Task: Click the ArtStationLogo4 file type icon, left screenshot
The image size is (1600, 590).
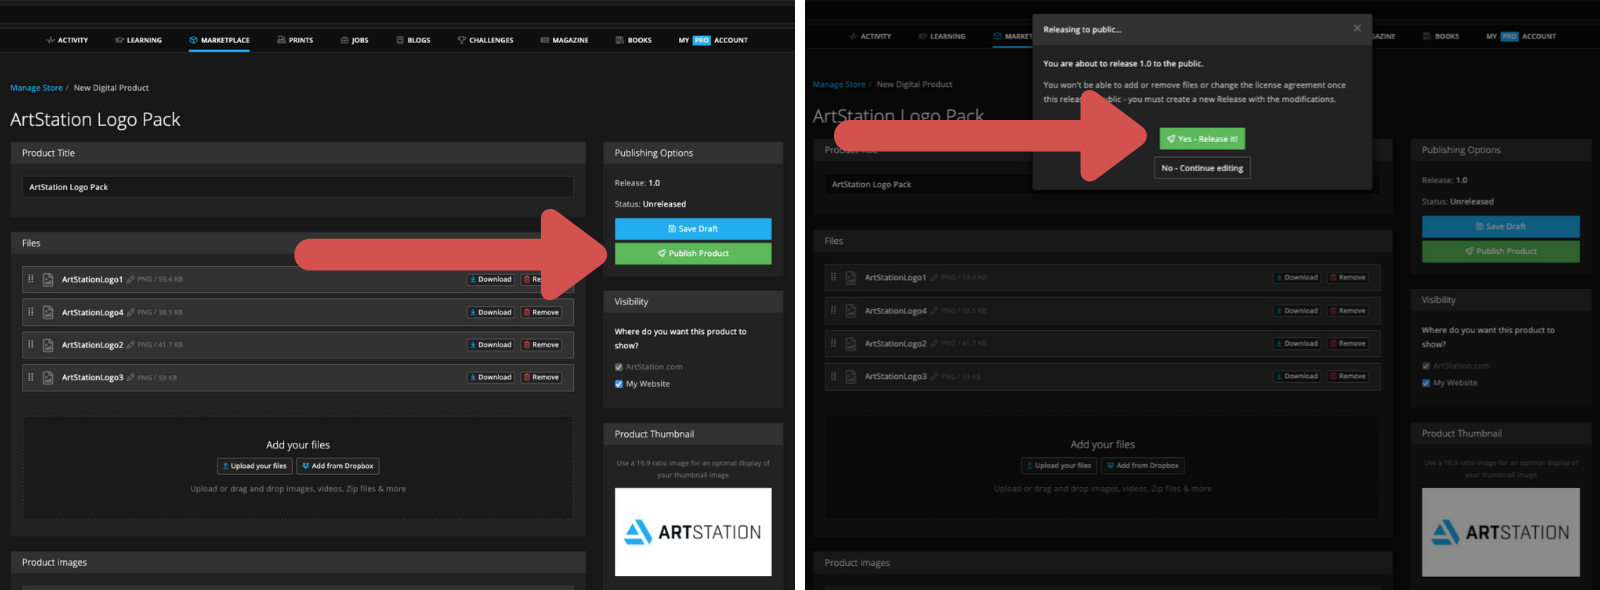Action: click(x=48, y=312)
